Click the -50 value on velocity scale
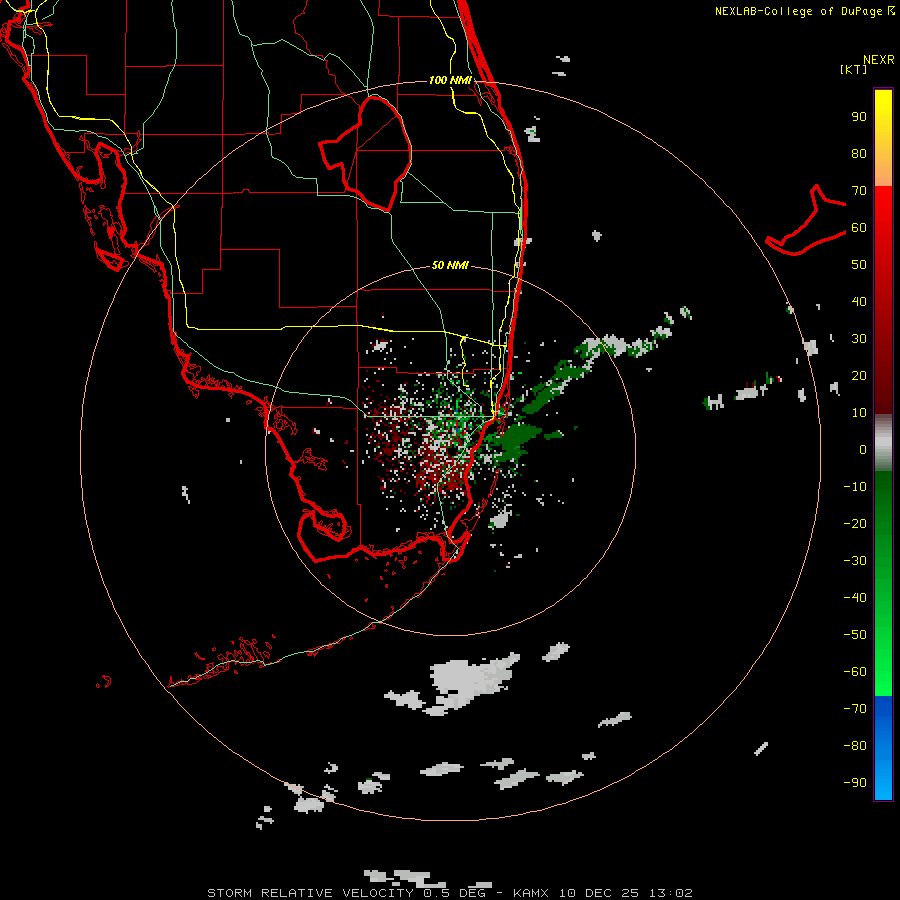900x900 pixels. pos(855,634)
